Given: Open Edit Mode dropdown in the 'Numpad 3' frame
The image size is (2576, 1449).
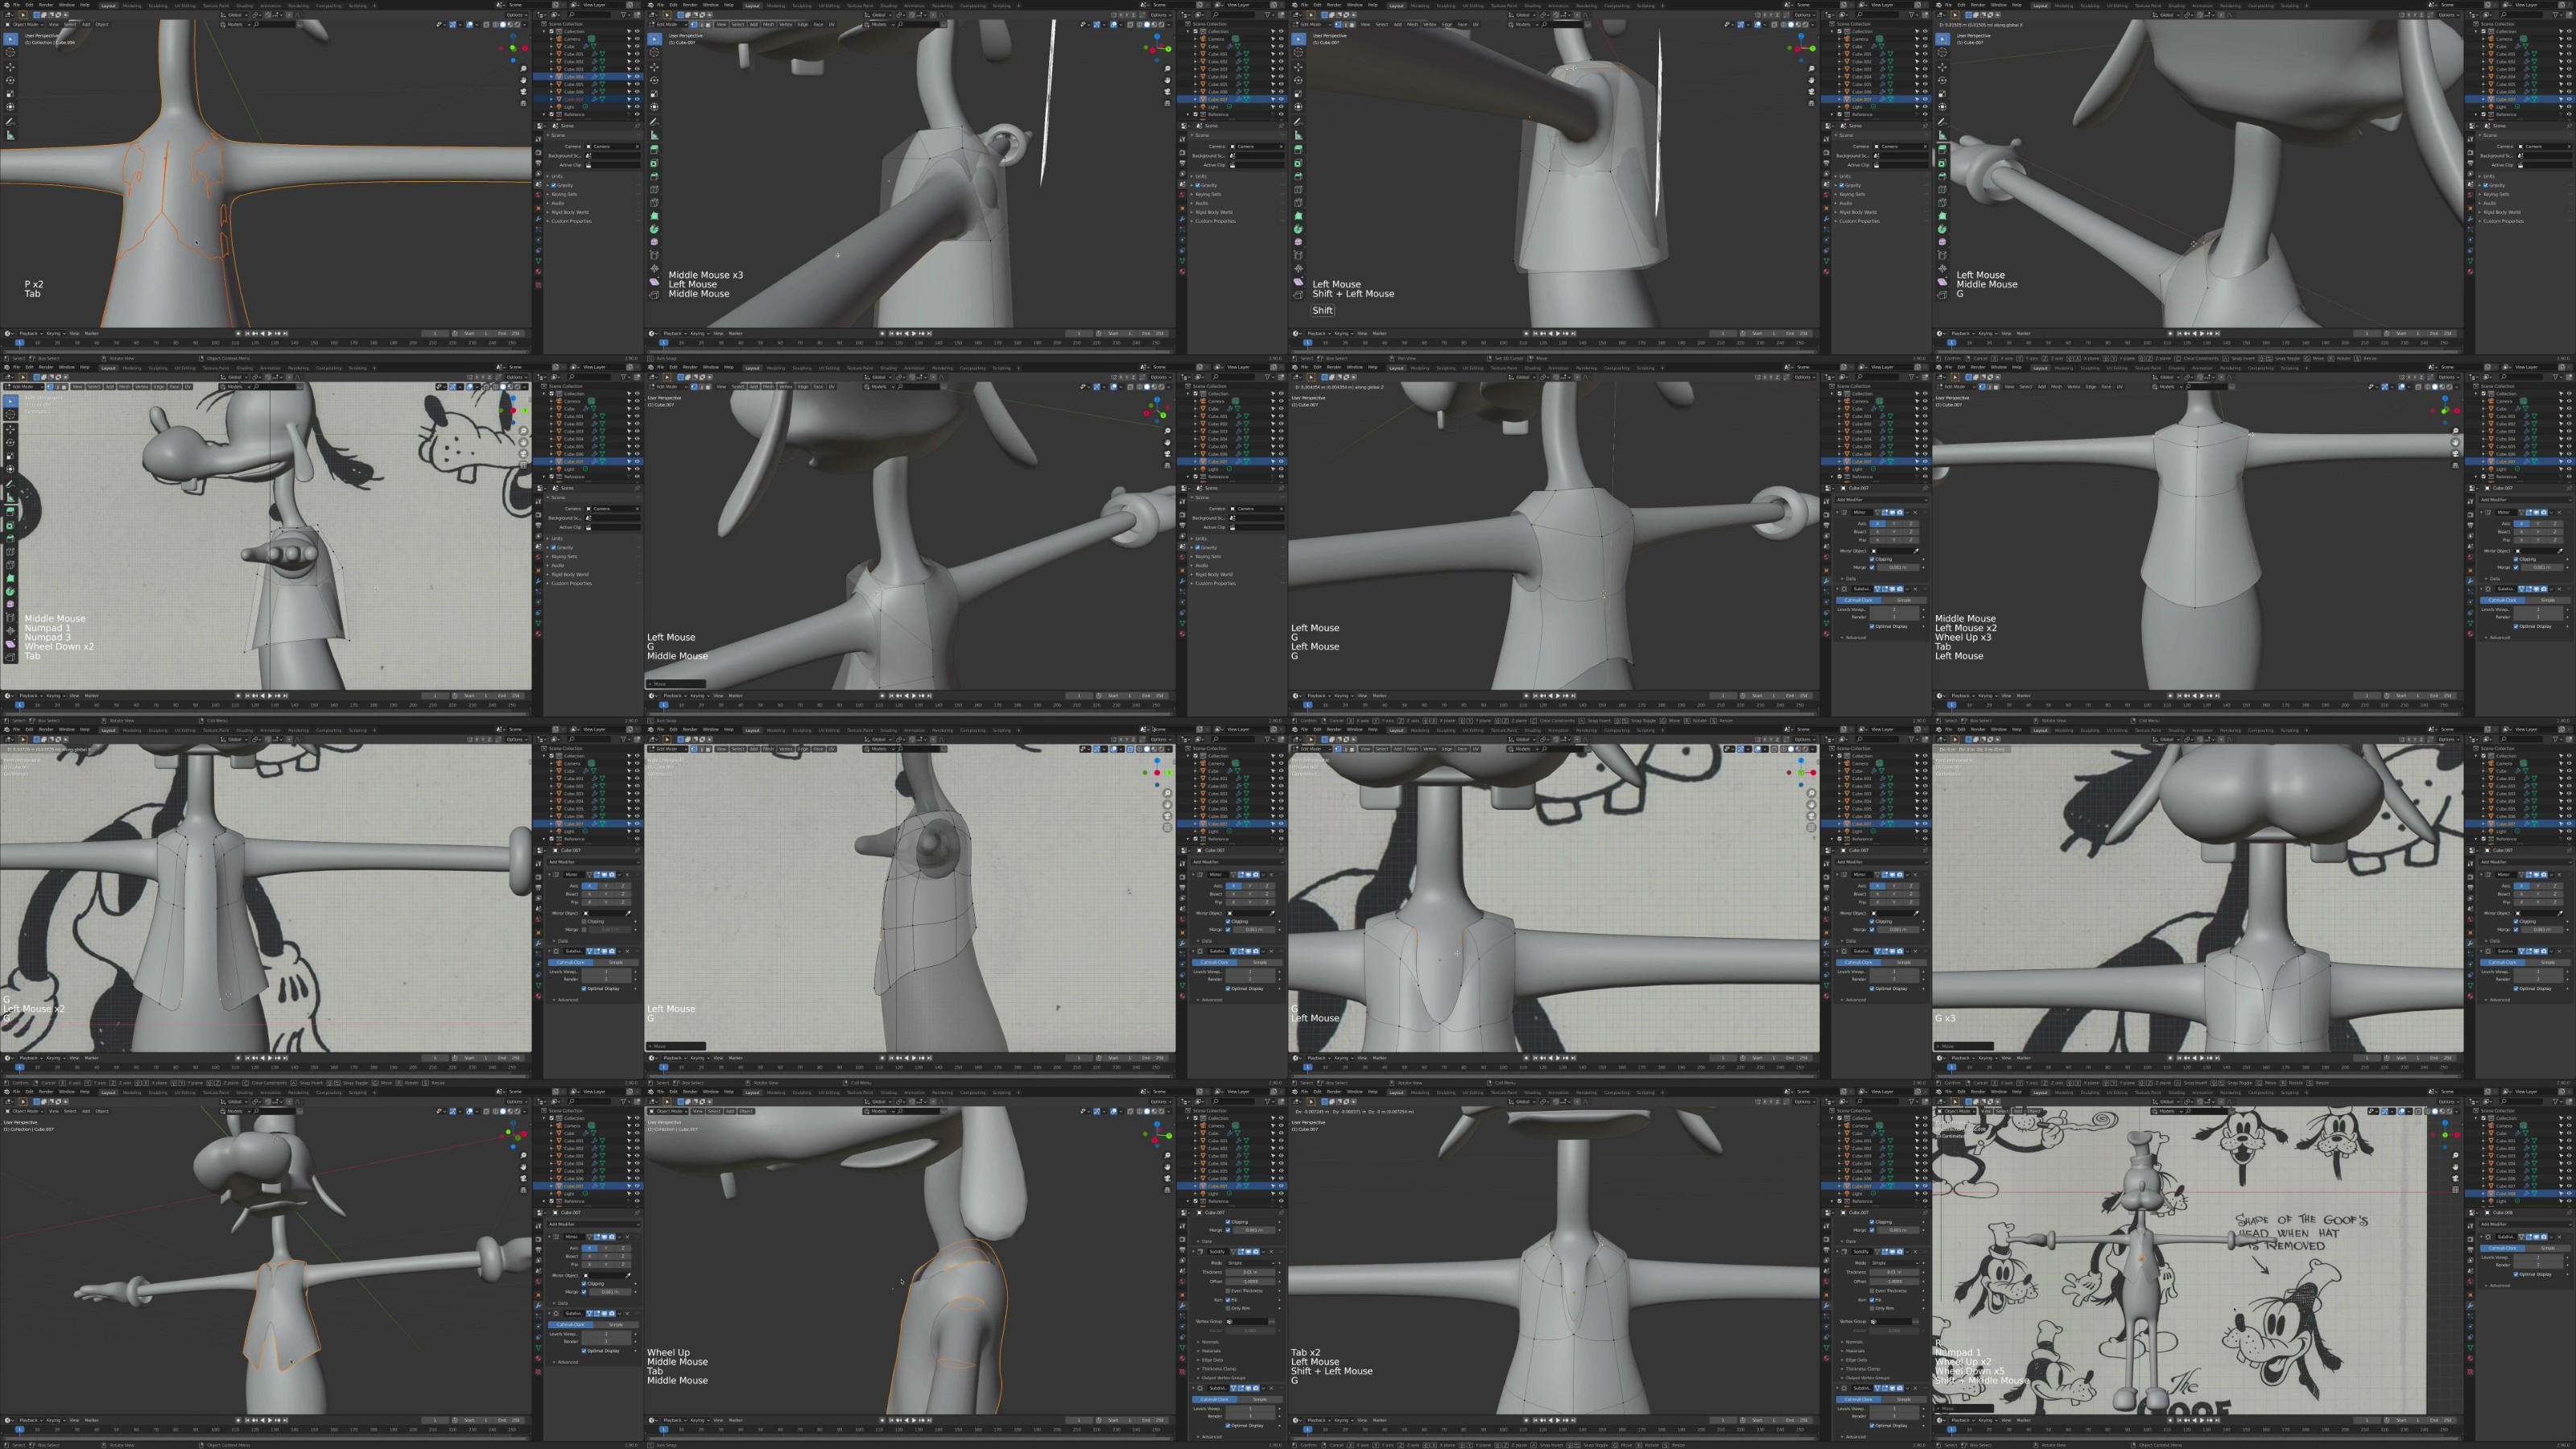Looking at the screenshot, I should tap(24, 387).
